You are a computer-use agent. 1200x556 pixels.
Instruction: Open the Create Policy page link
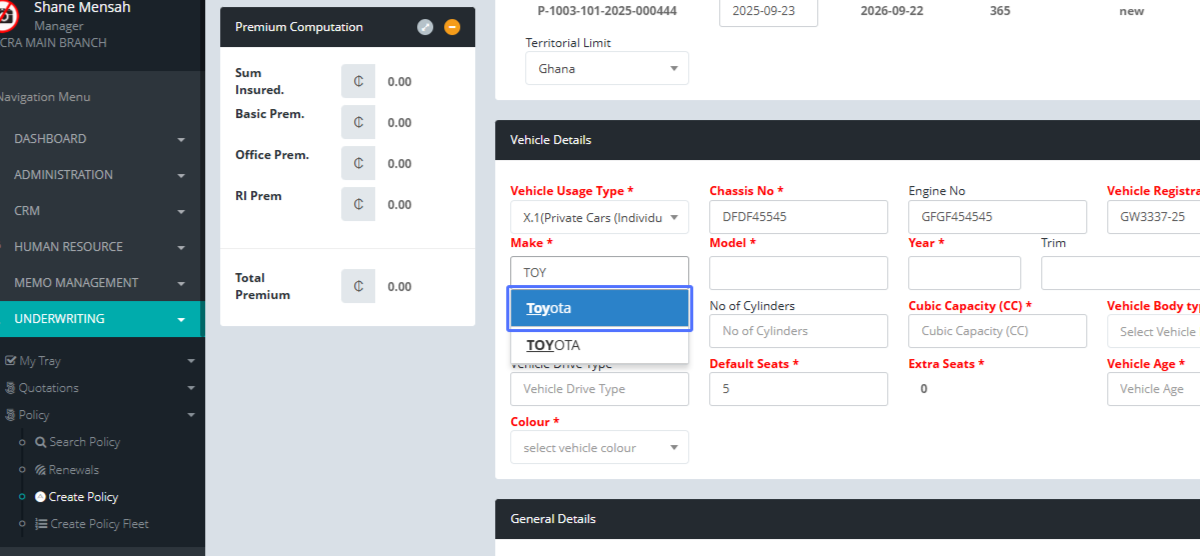pyautogui.click(x=83, y=497)
